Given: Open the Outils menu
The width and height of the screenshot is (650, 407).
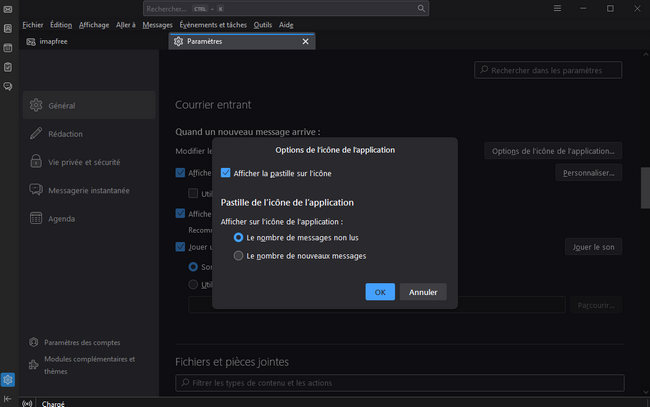Looking at the screenshot, I should tap(263, 24).
